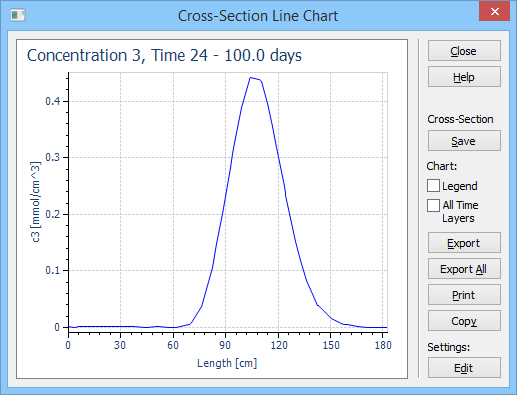
Task: Close the dialog with the red X
Action: point(495,12)
